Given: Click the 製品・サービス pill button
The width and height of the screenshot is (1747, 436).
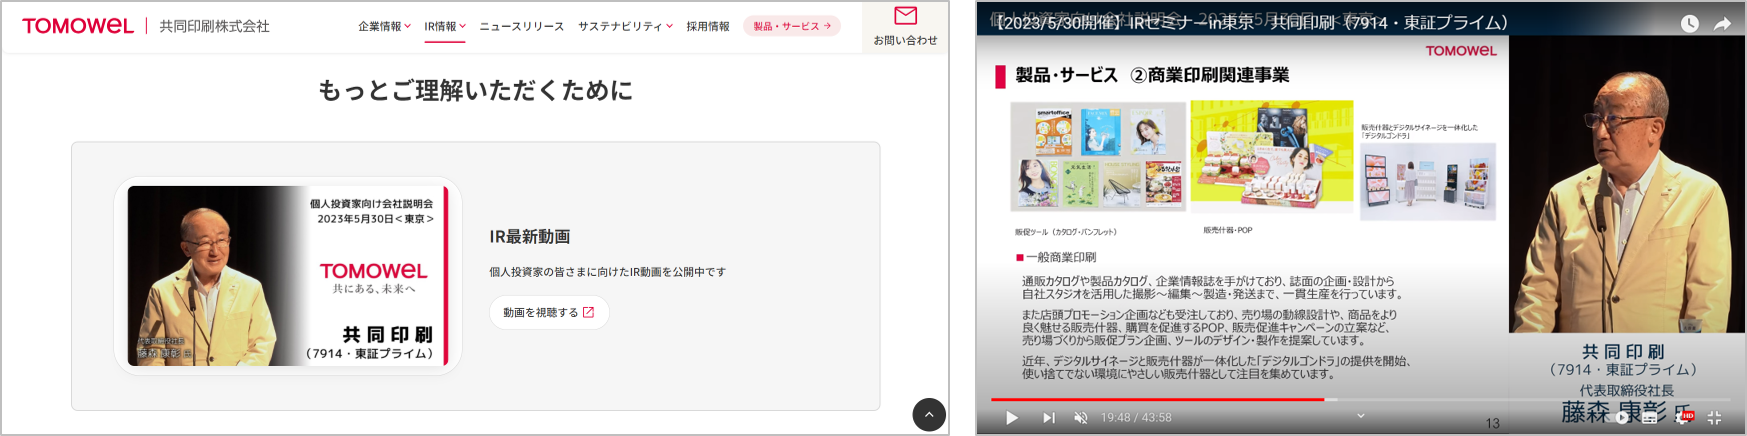Looking at the screenshot, I should (792, 26).
